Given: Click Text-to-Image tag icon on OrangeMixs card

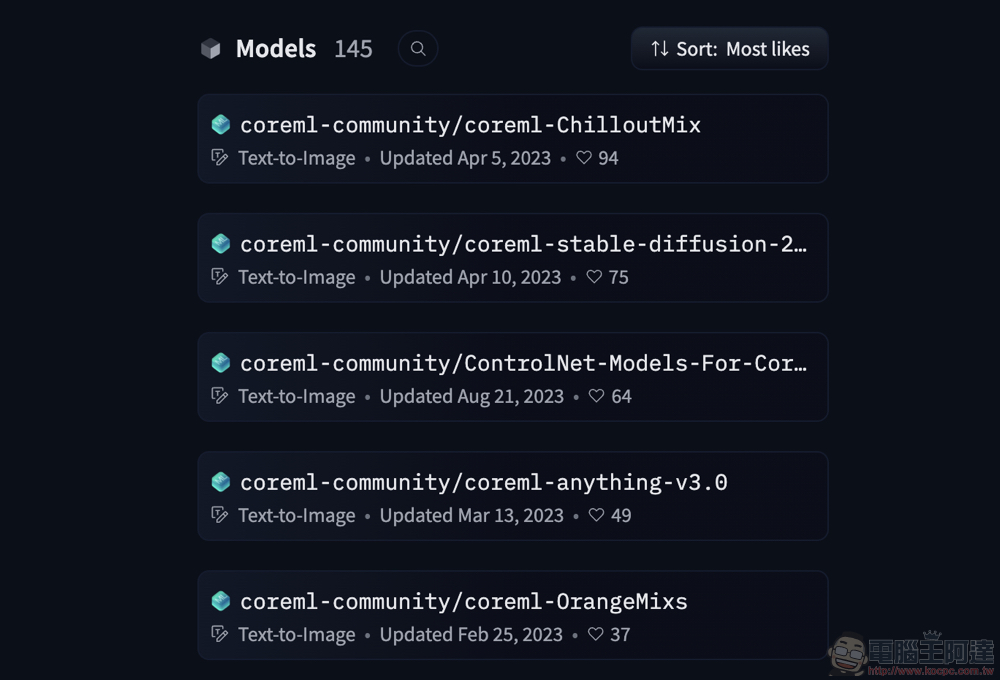Looking at the screenshot, I should click(x=219, y=634).
